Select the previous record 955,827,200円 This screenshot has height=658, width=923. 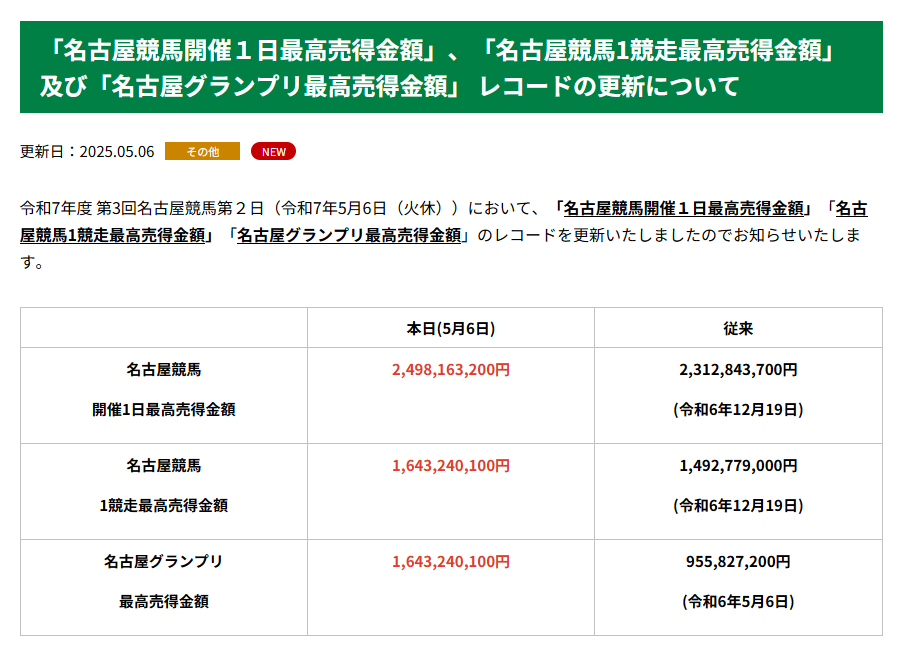[x=738, y=562]
